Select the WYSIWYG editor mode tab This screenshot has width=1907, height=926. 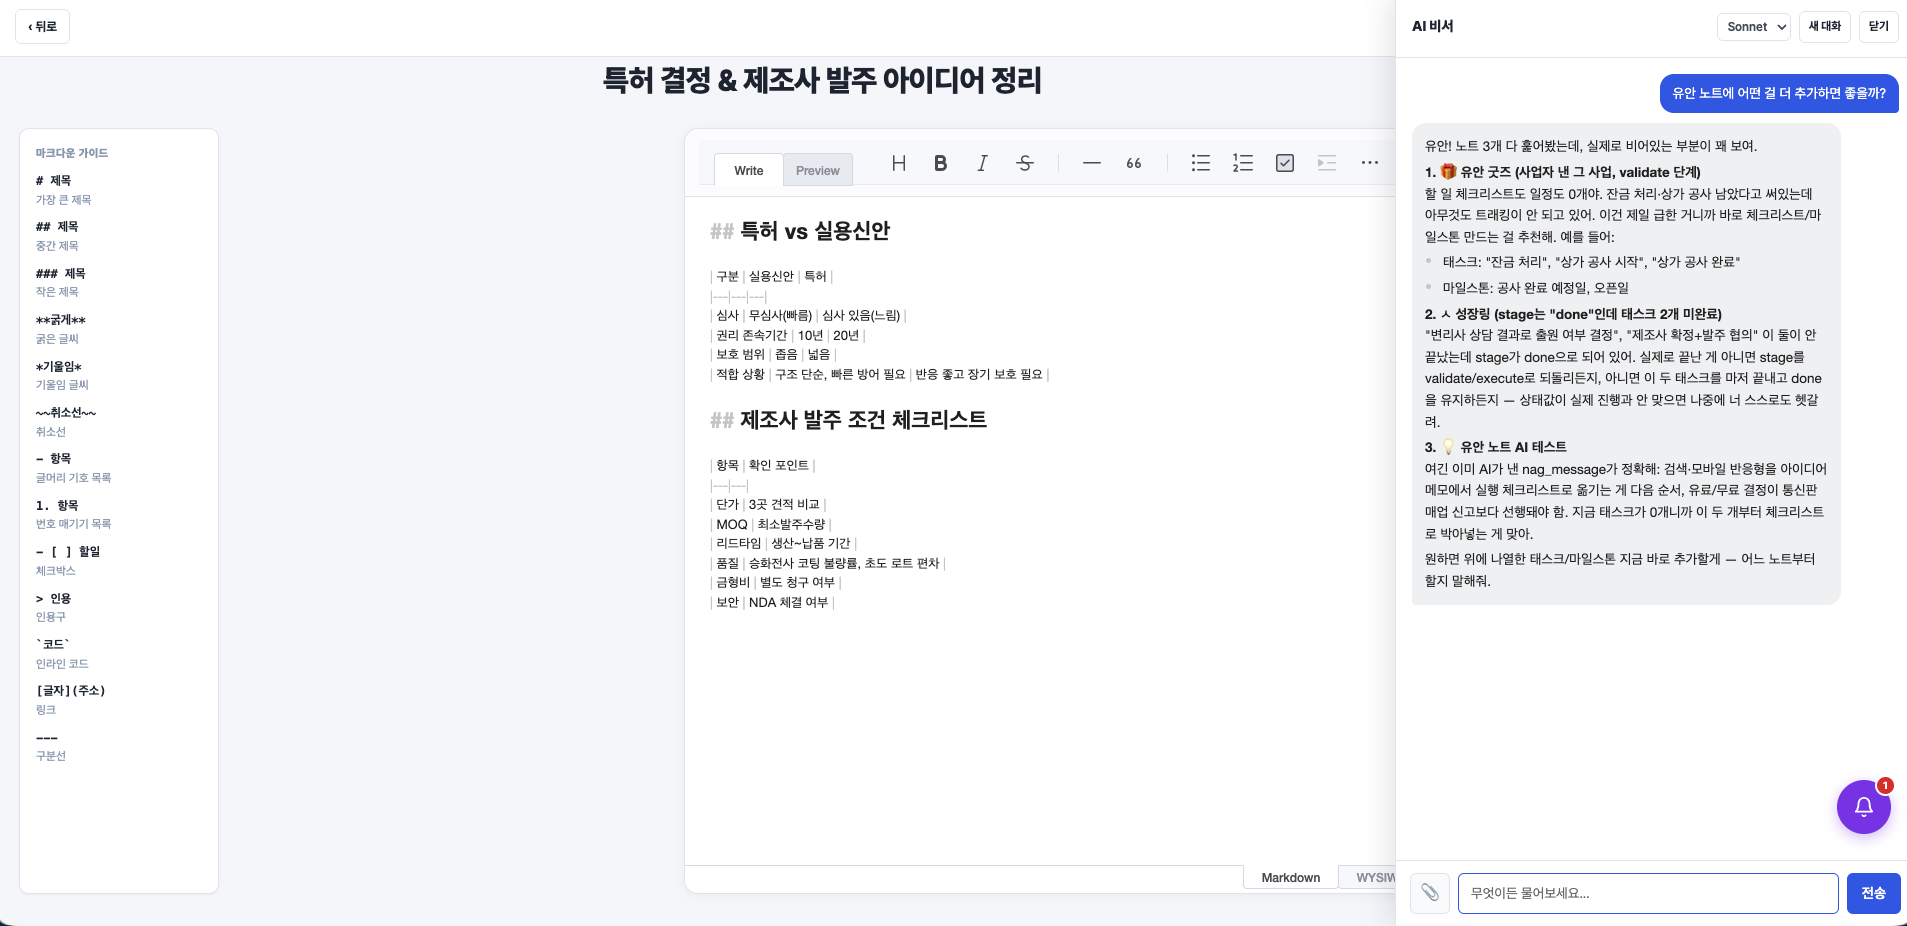tap(1367, 877)
